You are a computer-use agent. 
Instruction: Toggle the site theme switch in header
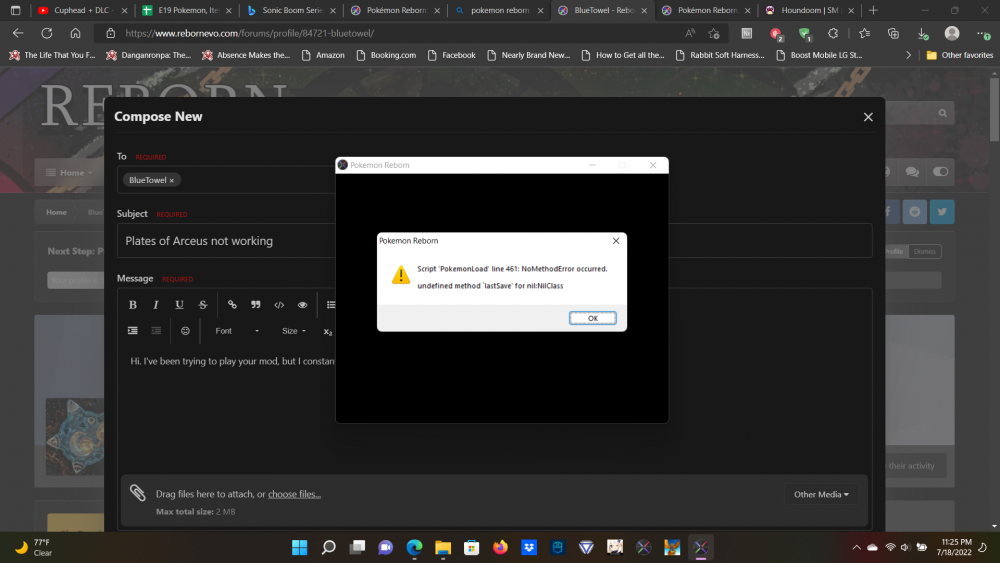940,172
